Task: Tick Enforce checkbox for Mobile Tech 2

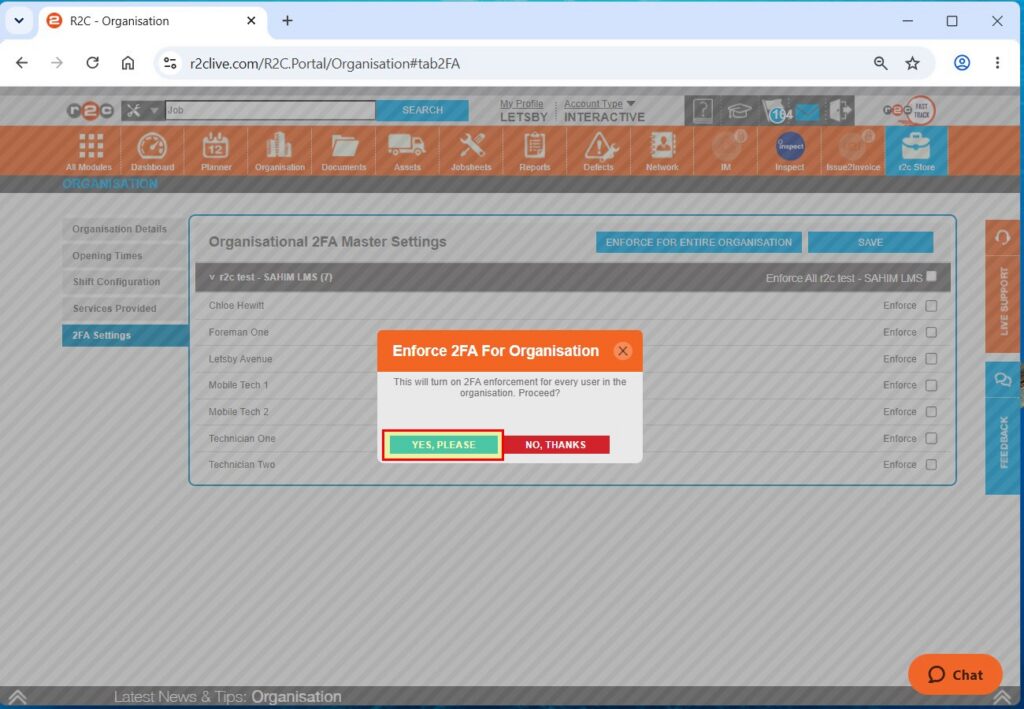Action: coord(931,412)
